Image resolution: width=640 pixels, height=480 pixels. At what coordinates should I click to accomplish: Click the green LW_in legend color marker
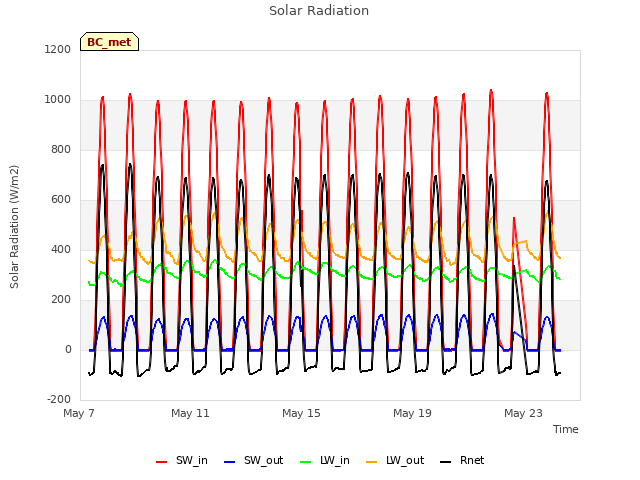pos(306,462)
